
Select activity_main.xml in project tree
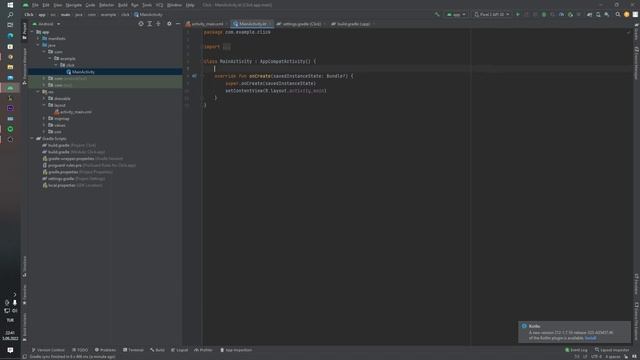[73, 112]
